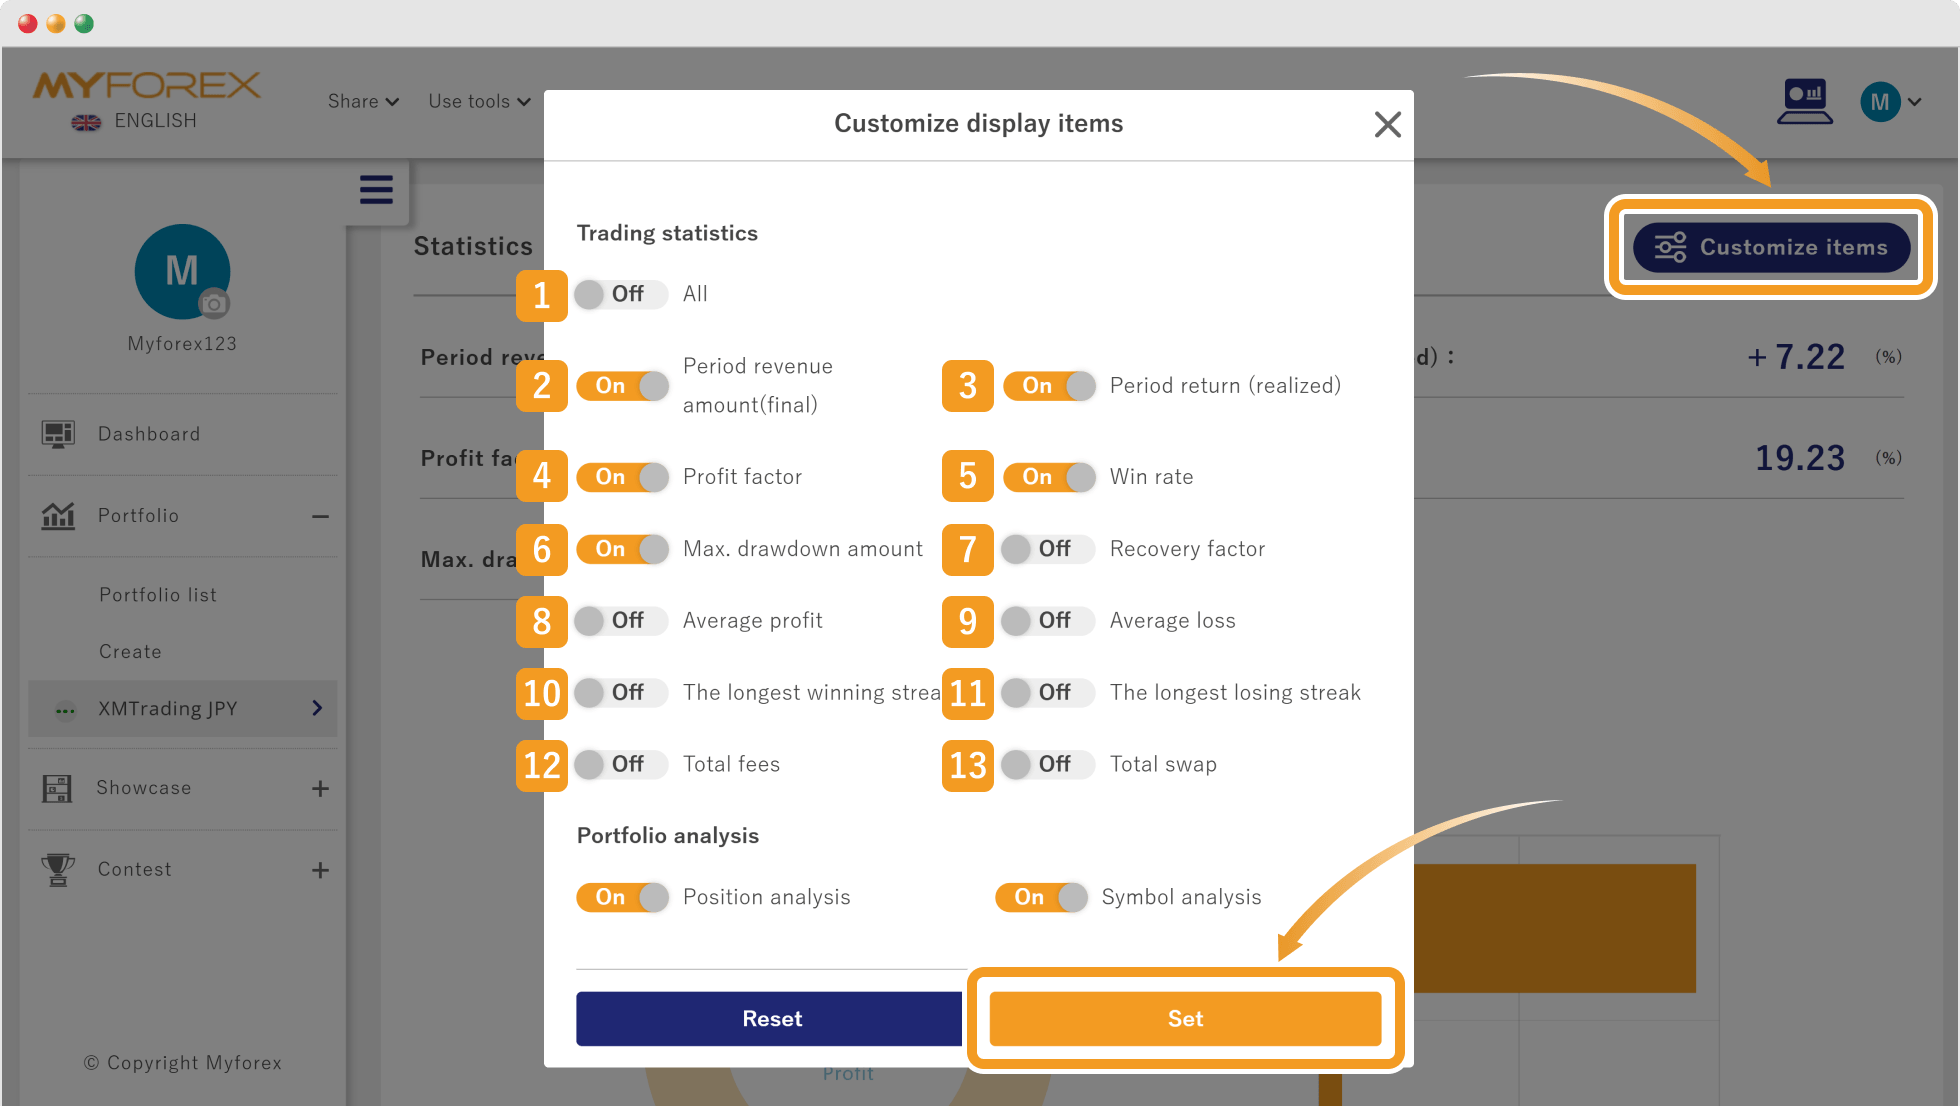
Task: Toggle The longest losing streak switch
Action: pos(1048,693)
